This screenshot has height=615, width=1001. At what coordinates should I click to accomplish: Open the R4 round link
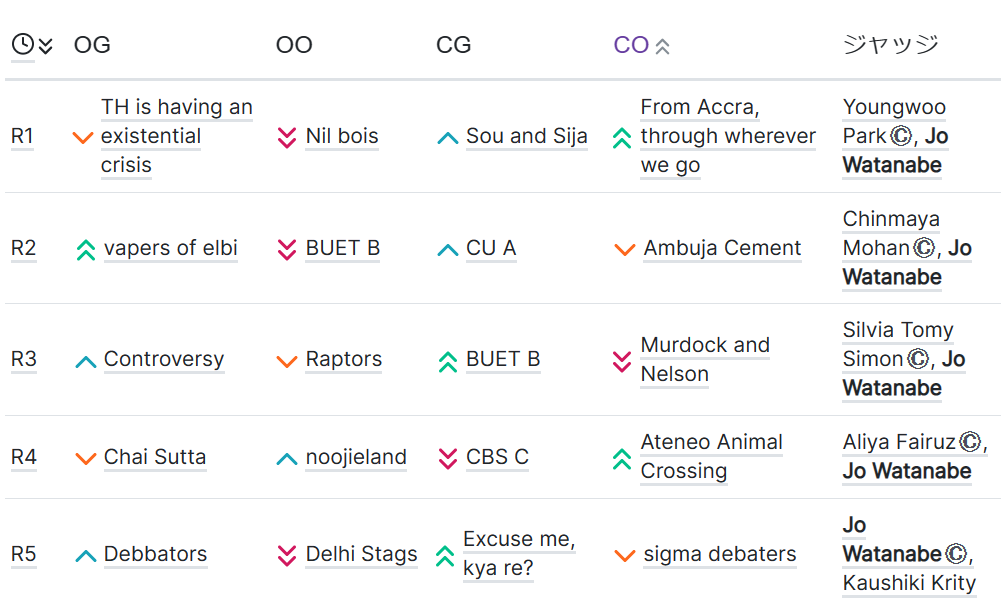[x=24, y=457]
